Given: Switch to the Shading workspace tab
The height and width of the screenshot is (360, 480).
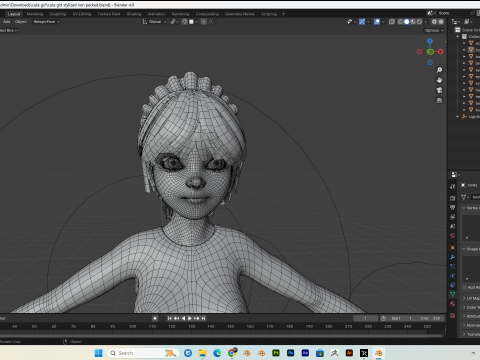Looking at the screenshot, I should [134, 14].
